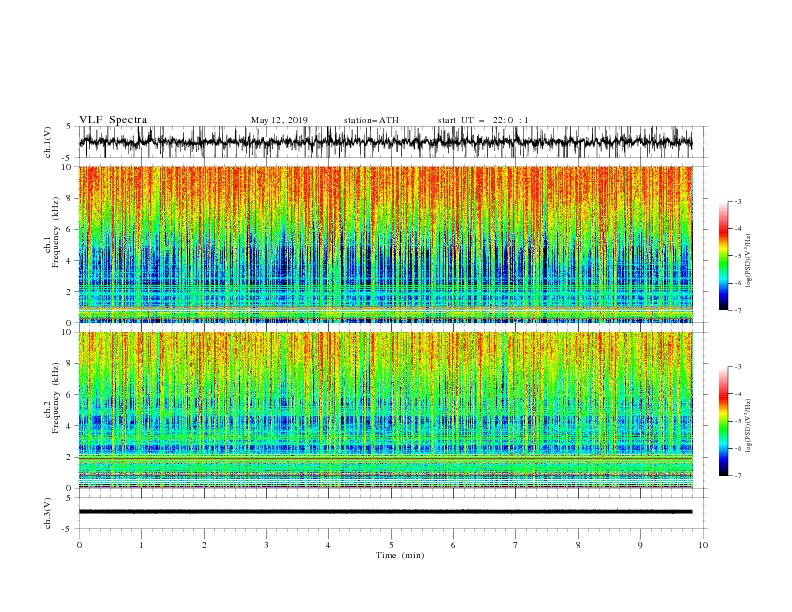Click the "-7" label on ch.1 color bar

(738, 310)
